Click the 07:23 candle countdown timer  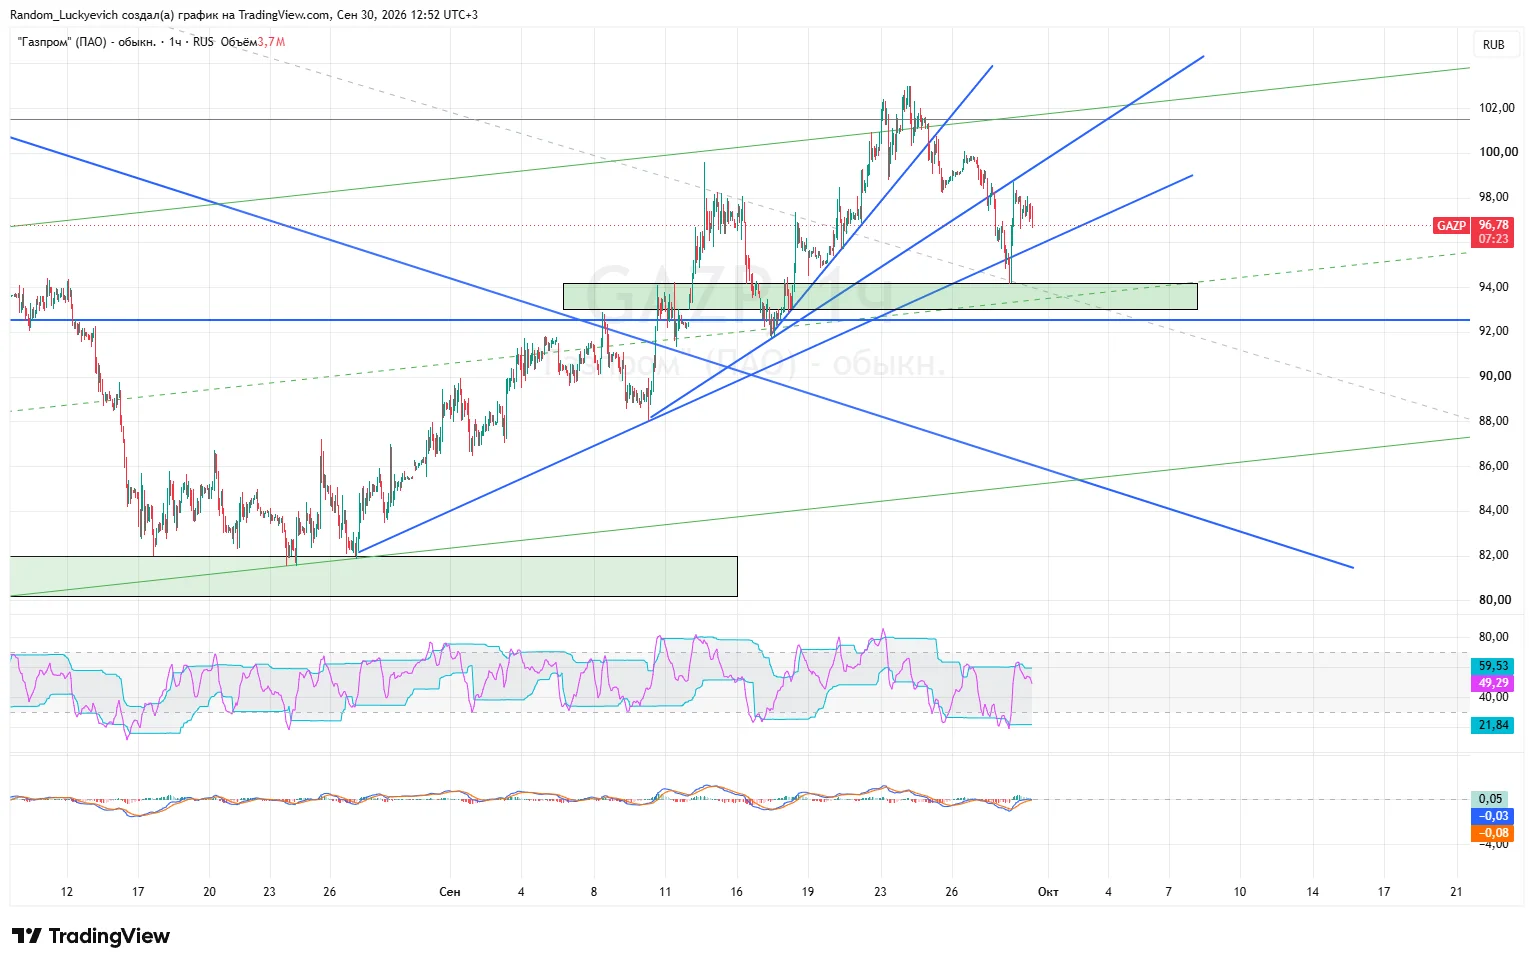[x=1493, y=240]
